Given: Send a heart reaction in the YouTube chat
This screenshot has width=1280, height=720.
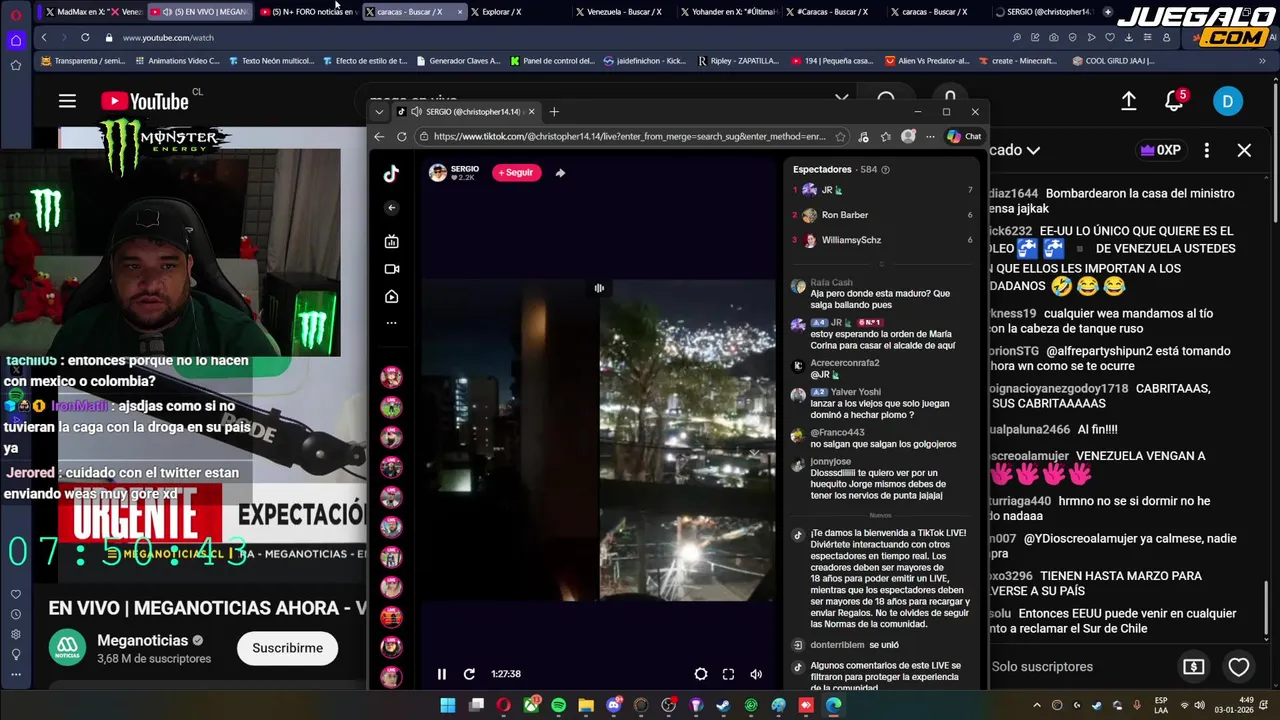Looking at the screenshot, I should [x=1239, y=667].
